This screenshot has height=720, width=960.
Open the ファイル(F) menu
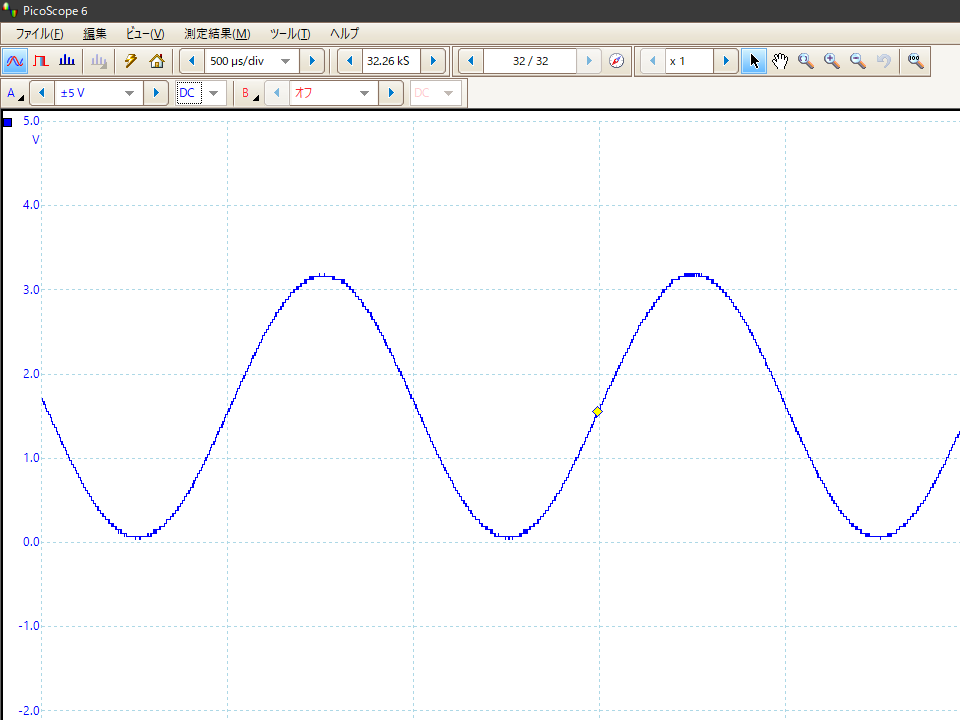(x=39, y=34)
